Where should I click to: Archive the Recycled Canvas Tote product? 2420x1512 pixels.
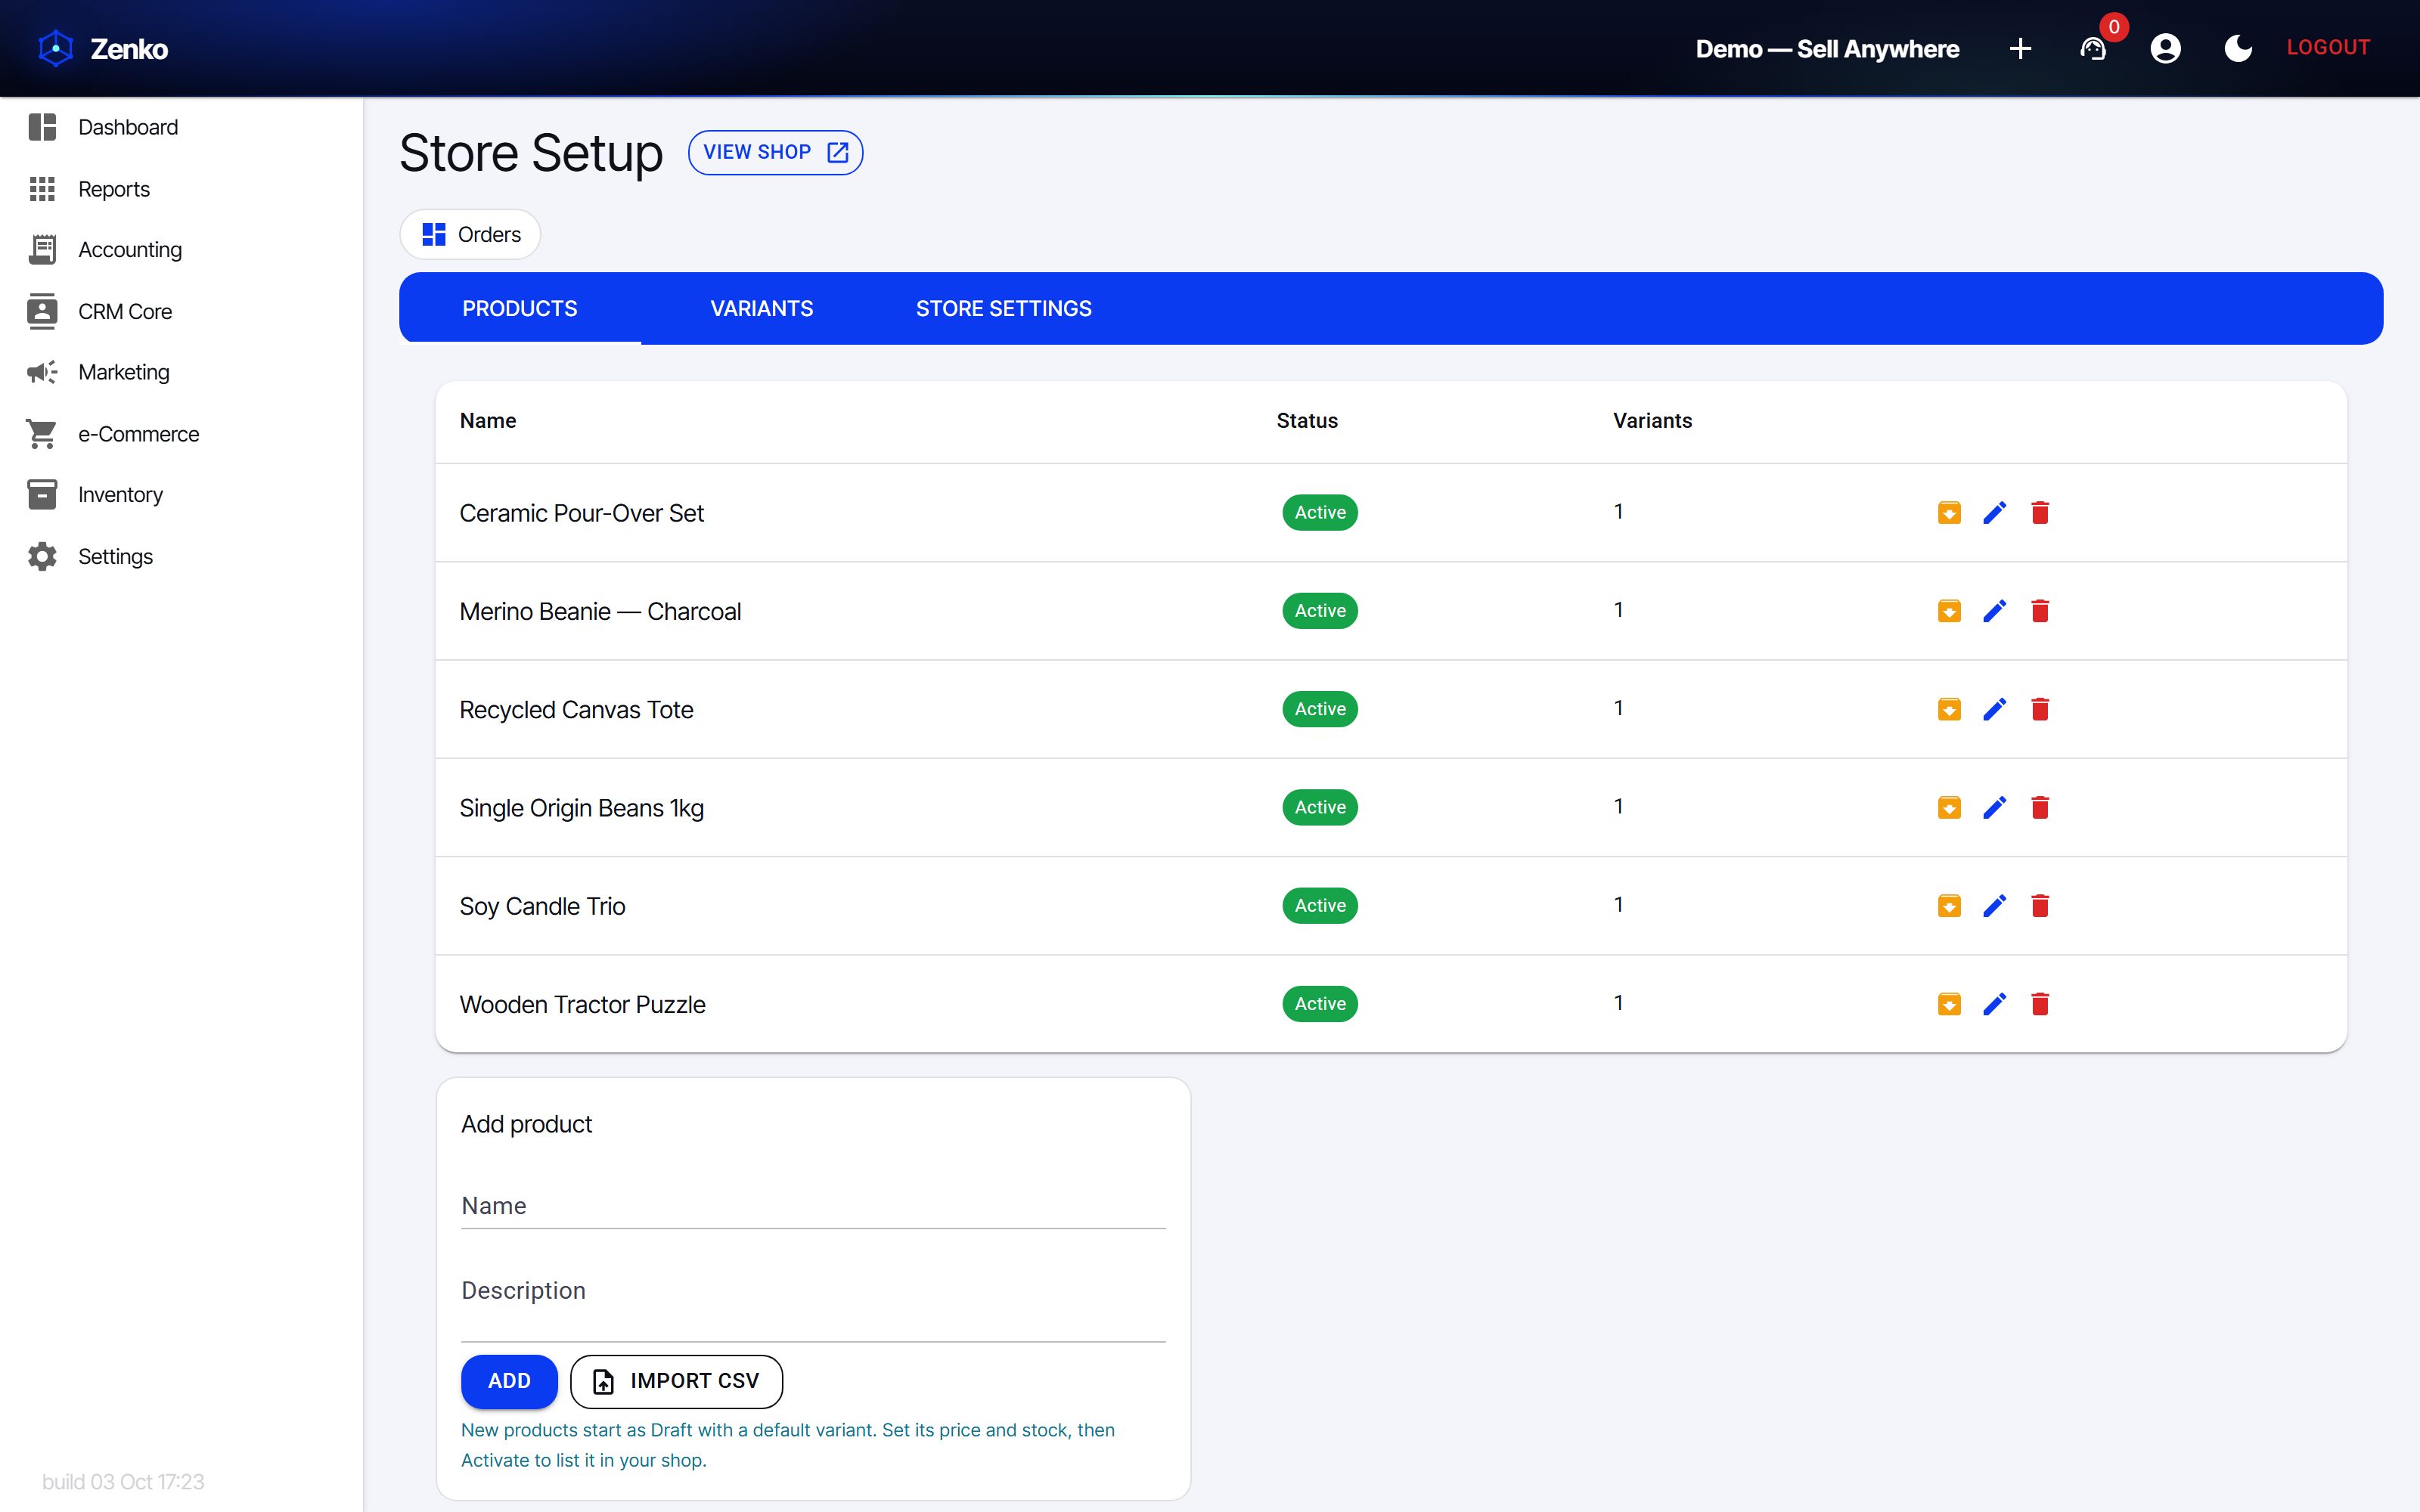(1949, 709)
